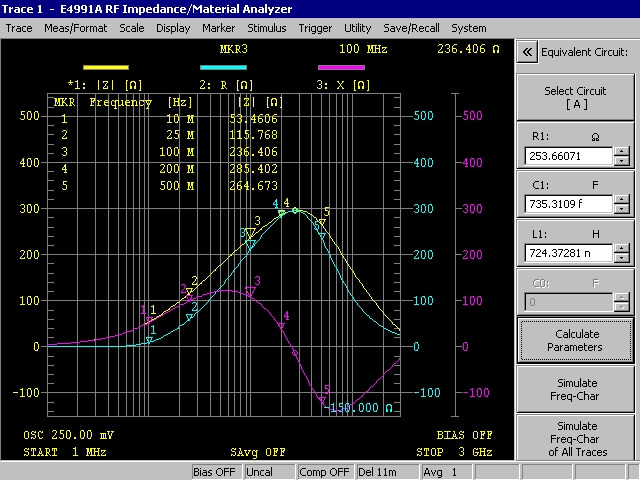This screenshot has width=640, height=480.
Task: Open the Marker menu
Action: pos(218,28)
